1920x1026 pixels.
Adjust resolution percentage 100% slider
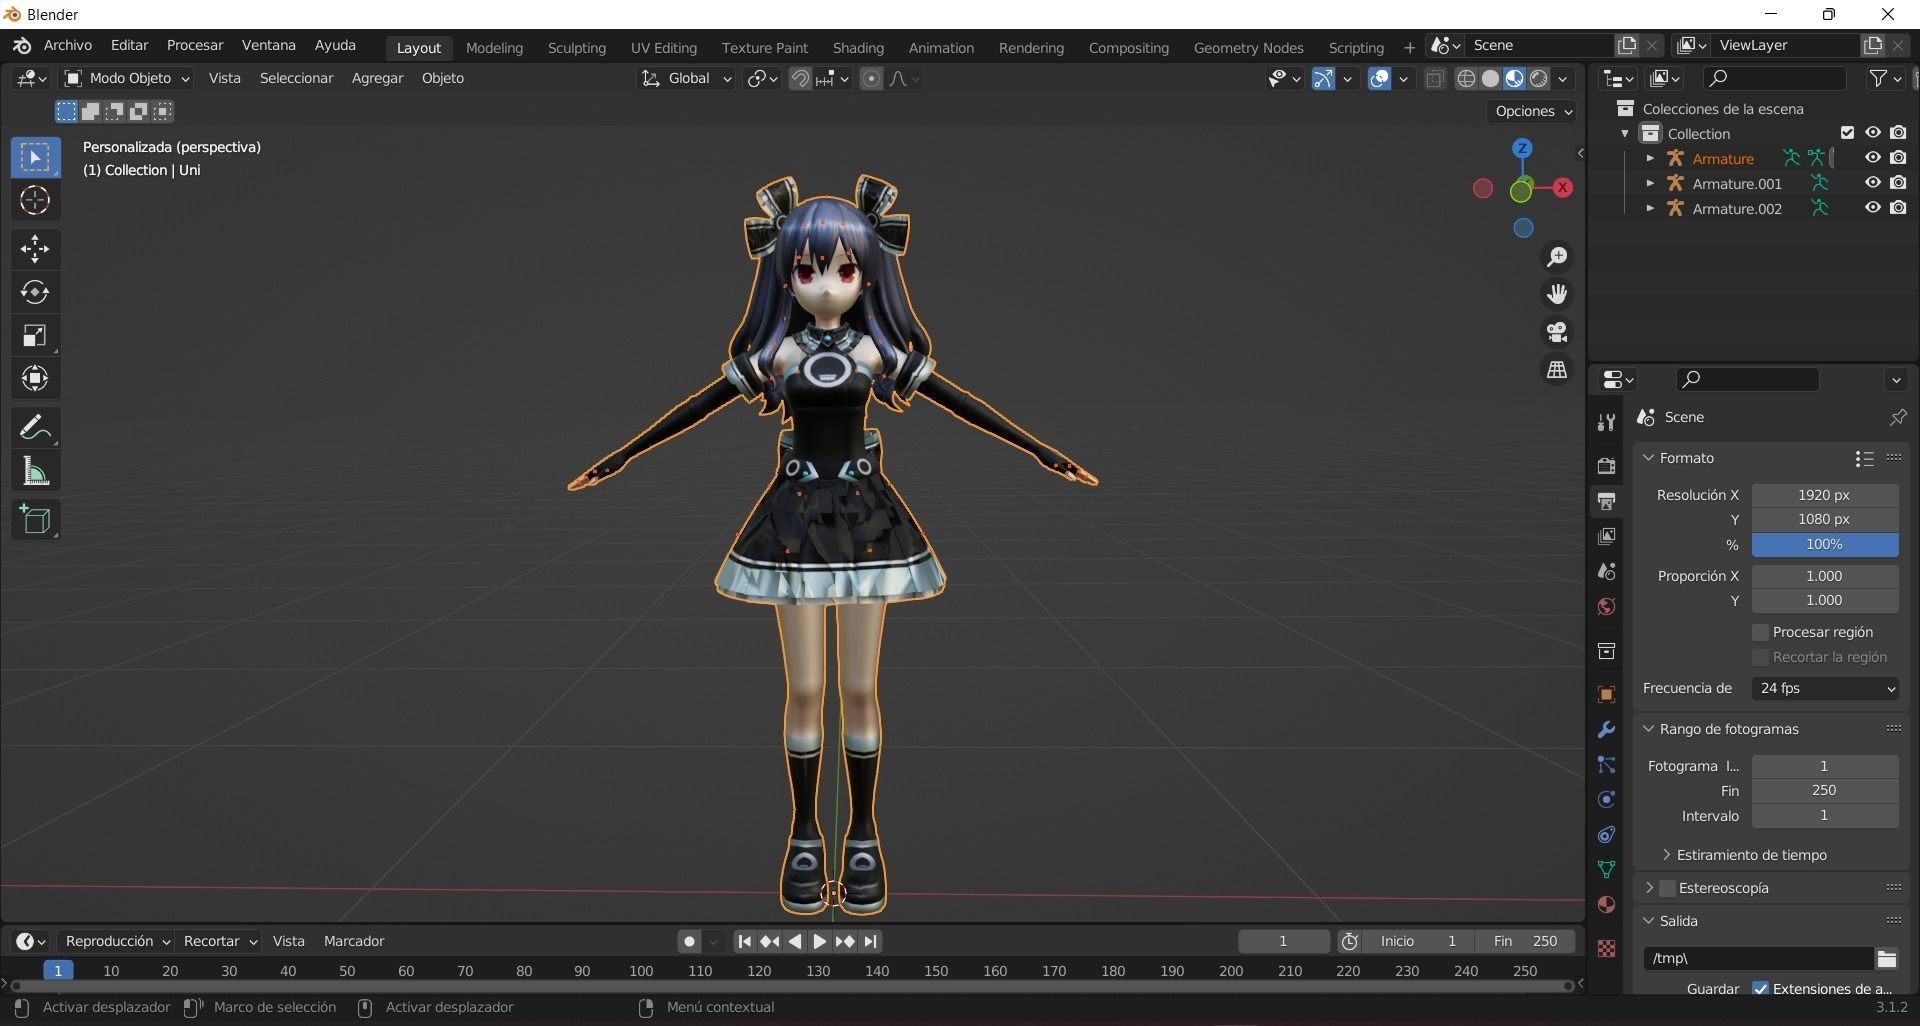[1825, 545]
